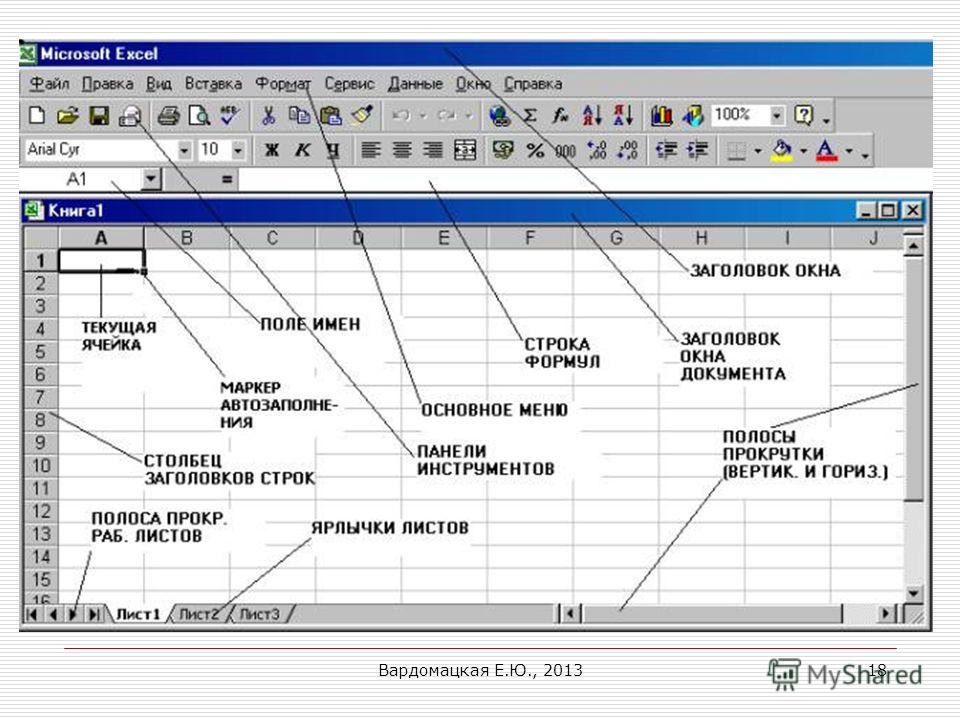This screenshot has height=720, width=960.
Task: Go to last sheet tab scroll button
Action: pos(94,614)
